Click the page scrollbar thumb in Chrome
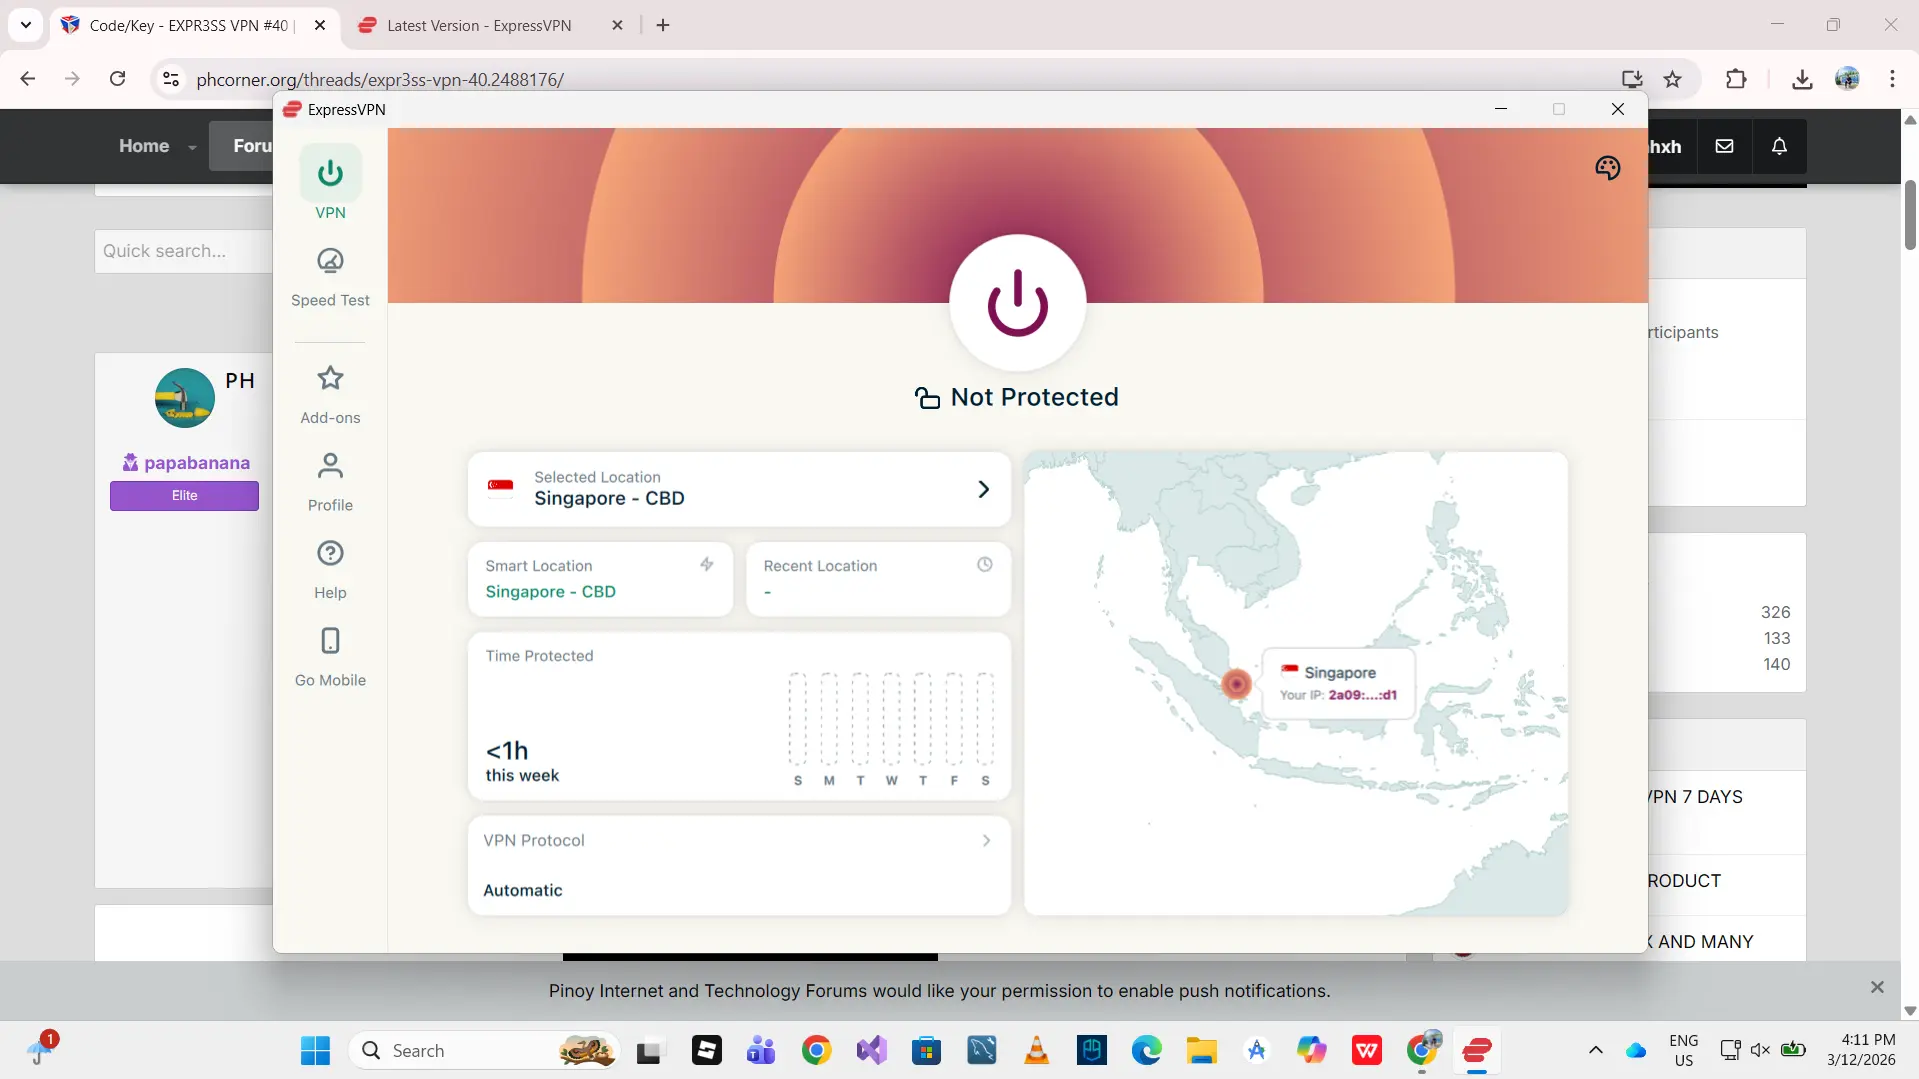 click(1910, 215)
